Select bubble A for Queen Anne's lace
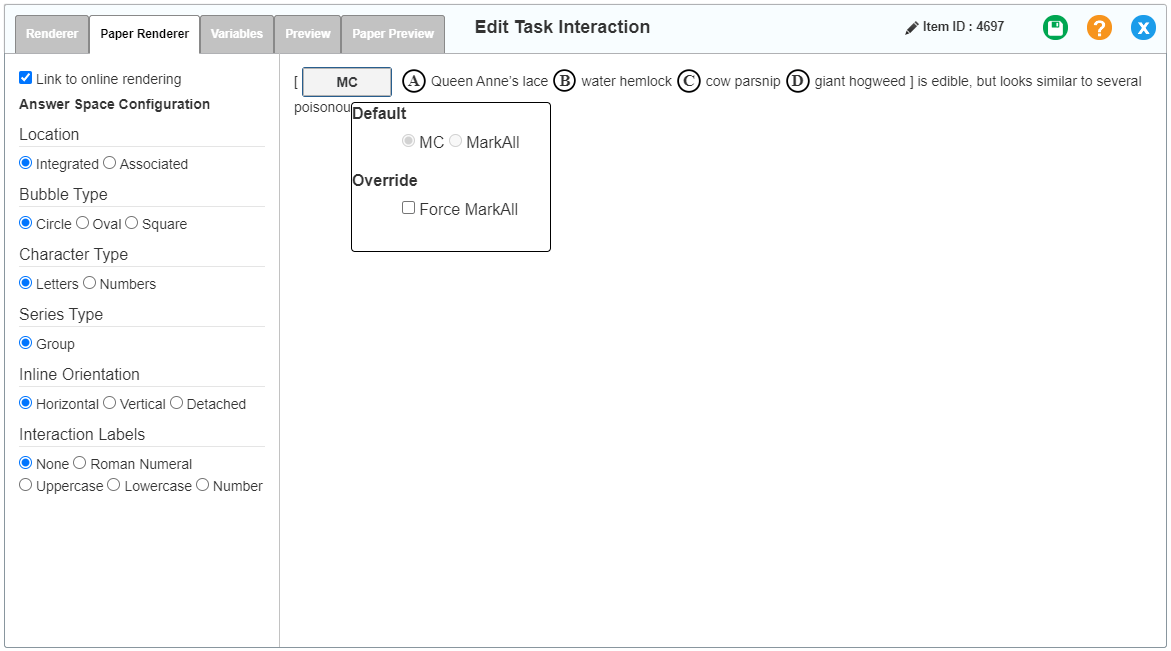1171x651 pixels. [x=414, y=81]
